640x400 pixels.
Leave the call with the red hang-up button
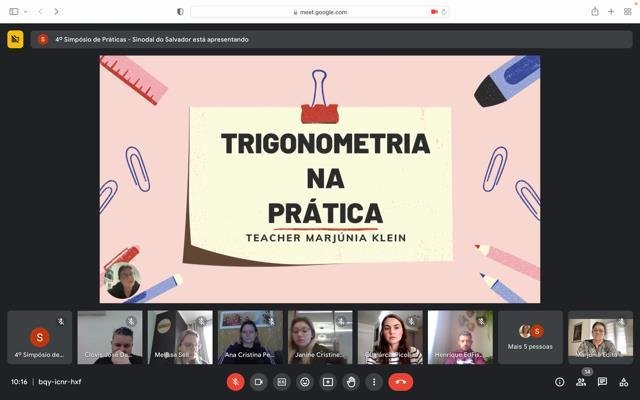pos(401,382)
